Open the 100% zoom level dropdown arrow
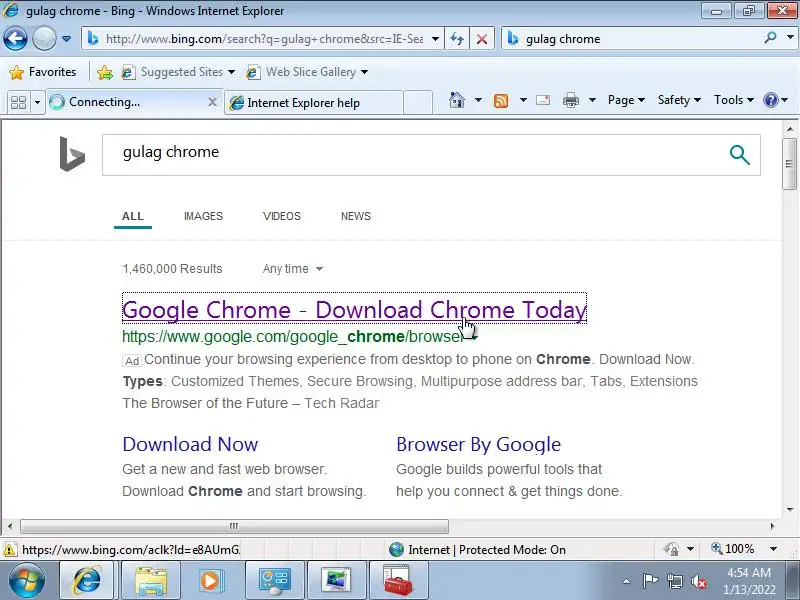 (x=773, y=549)
